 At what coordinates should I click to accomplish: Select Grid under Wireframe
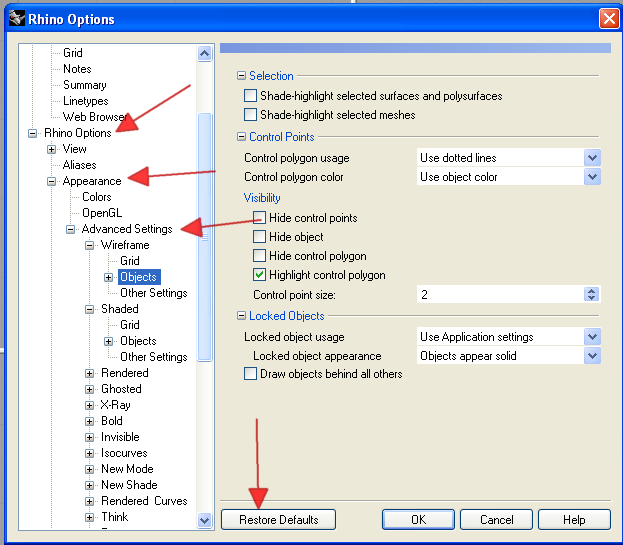[x=130, y=261]
